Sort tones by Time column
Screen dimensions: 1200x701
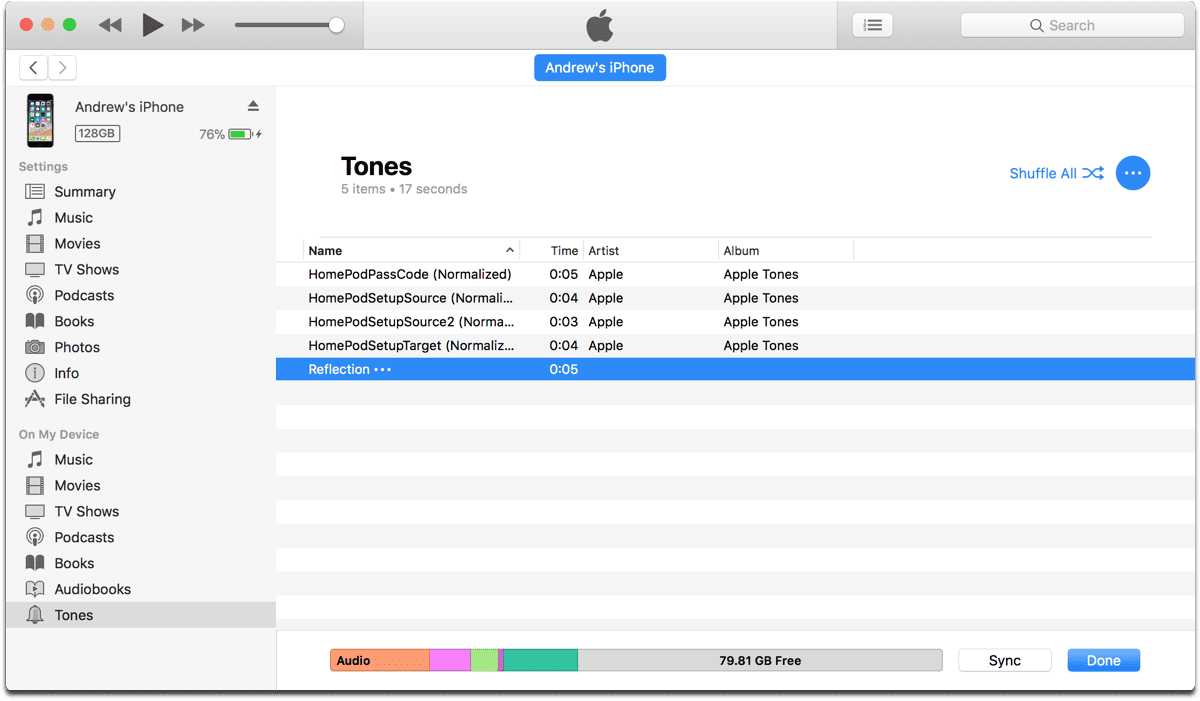(564, 251)
